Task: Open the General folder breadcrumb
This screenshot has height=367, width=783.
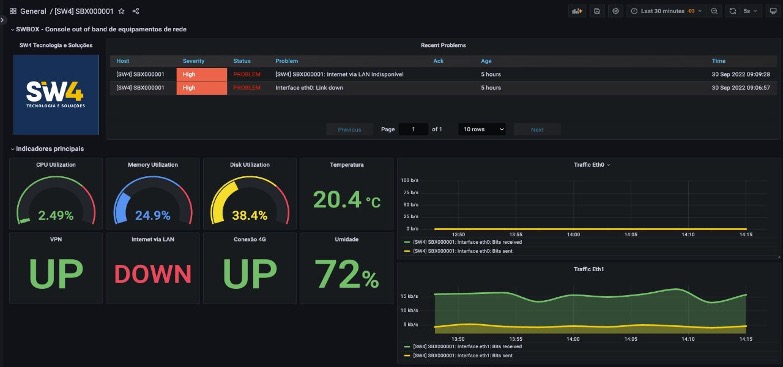Action: (33, 11)
